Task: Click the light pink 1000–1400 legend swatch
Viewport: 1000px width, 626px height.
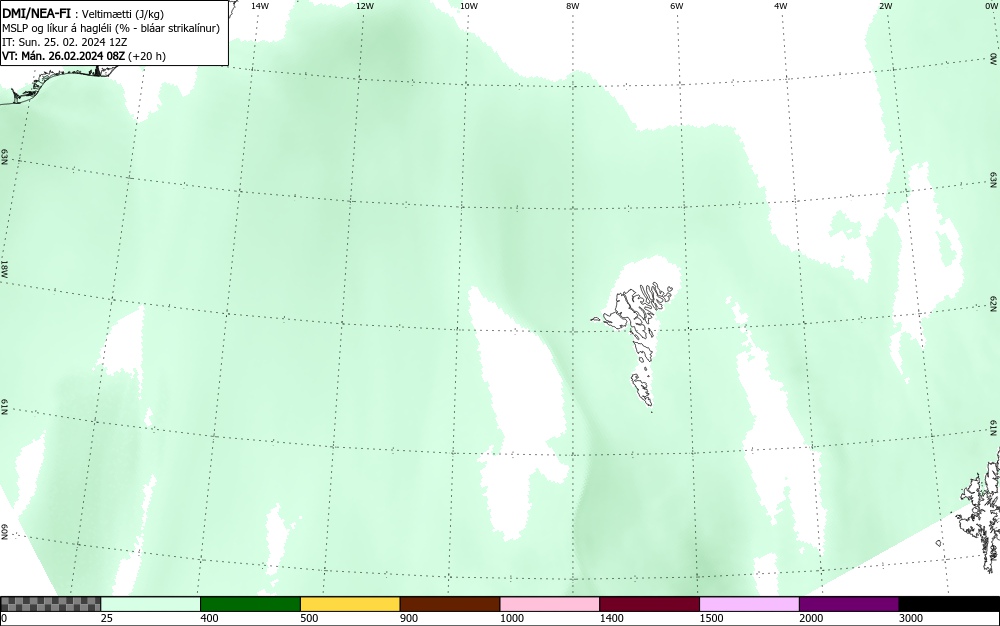Action: (550, 604)
